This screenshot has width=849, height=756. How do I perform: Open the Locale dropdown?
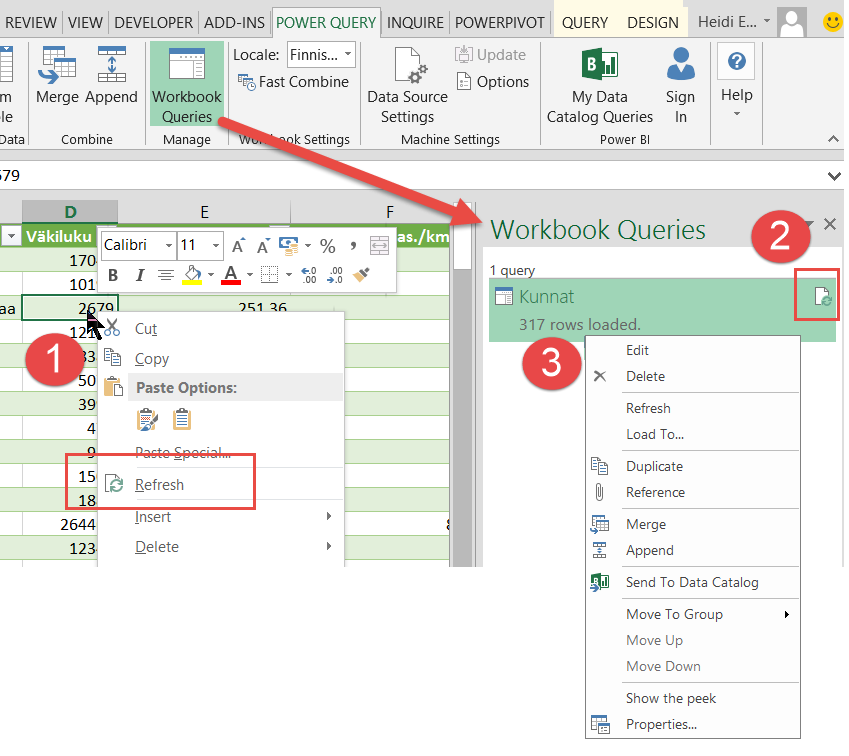pos(347,54)
